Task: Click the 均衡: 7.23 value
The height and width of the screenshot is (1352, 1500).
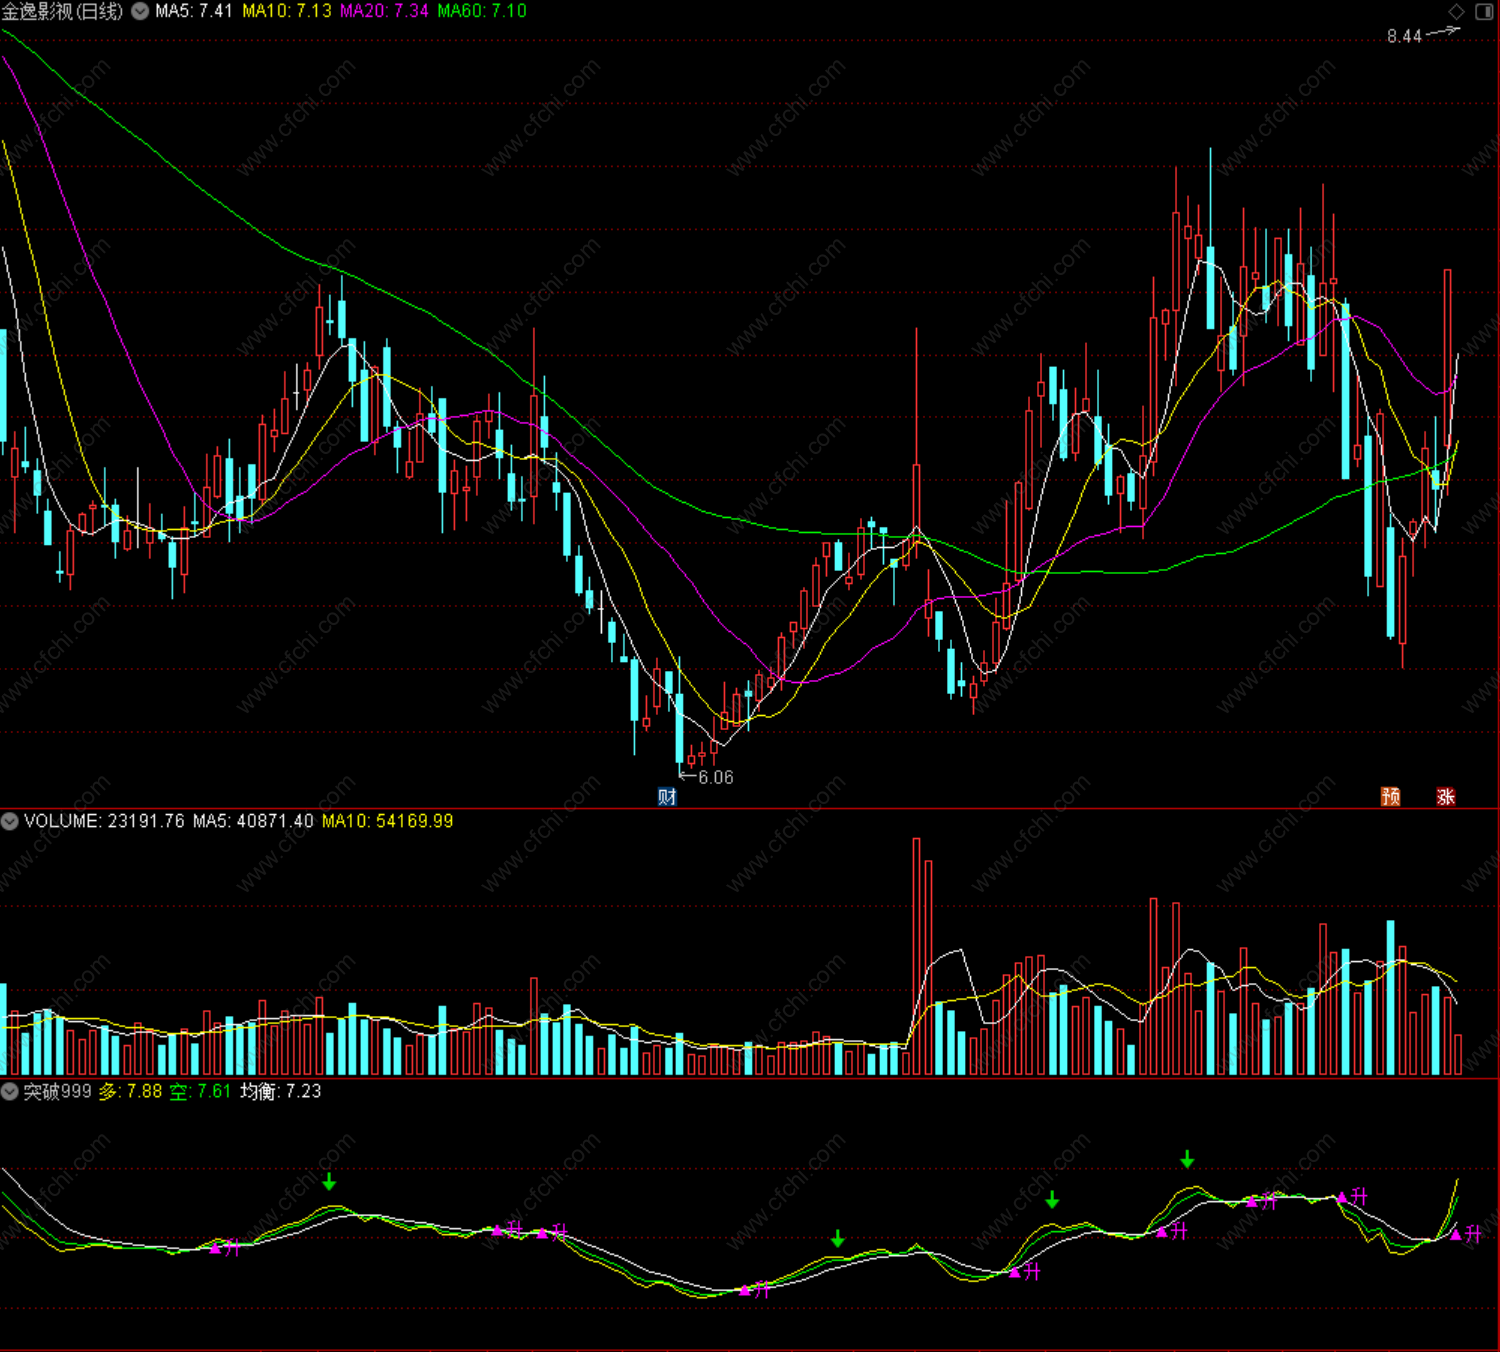Action: point(281,1091)
